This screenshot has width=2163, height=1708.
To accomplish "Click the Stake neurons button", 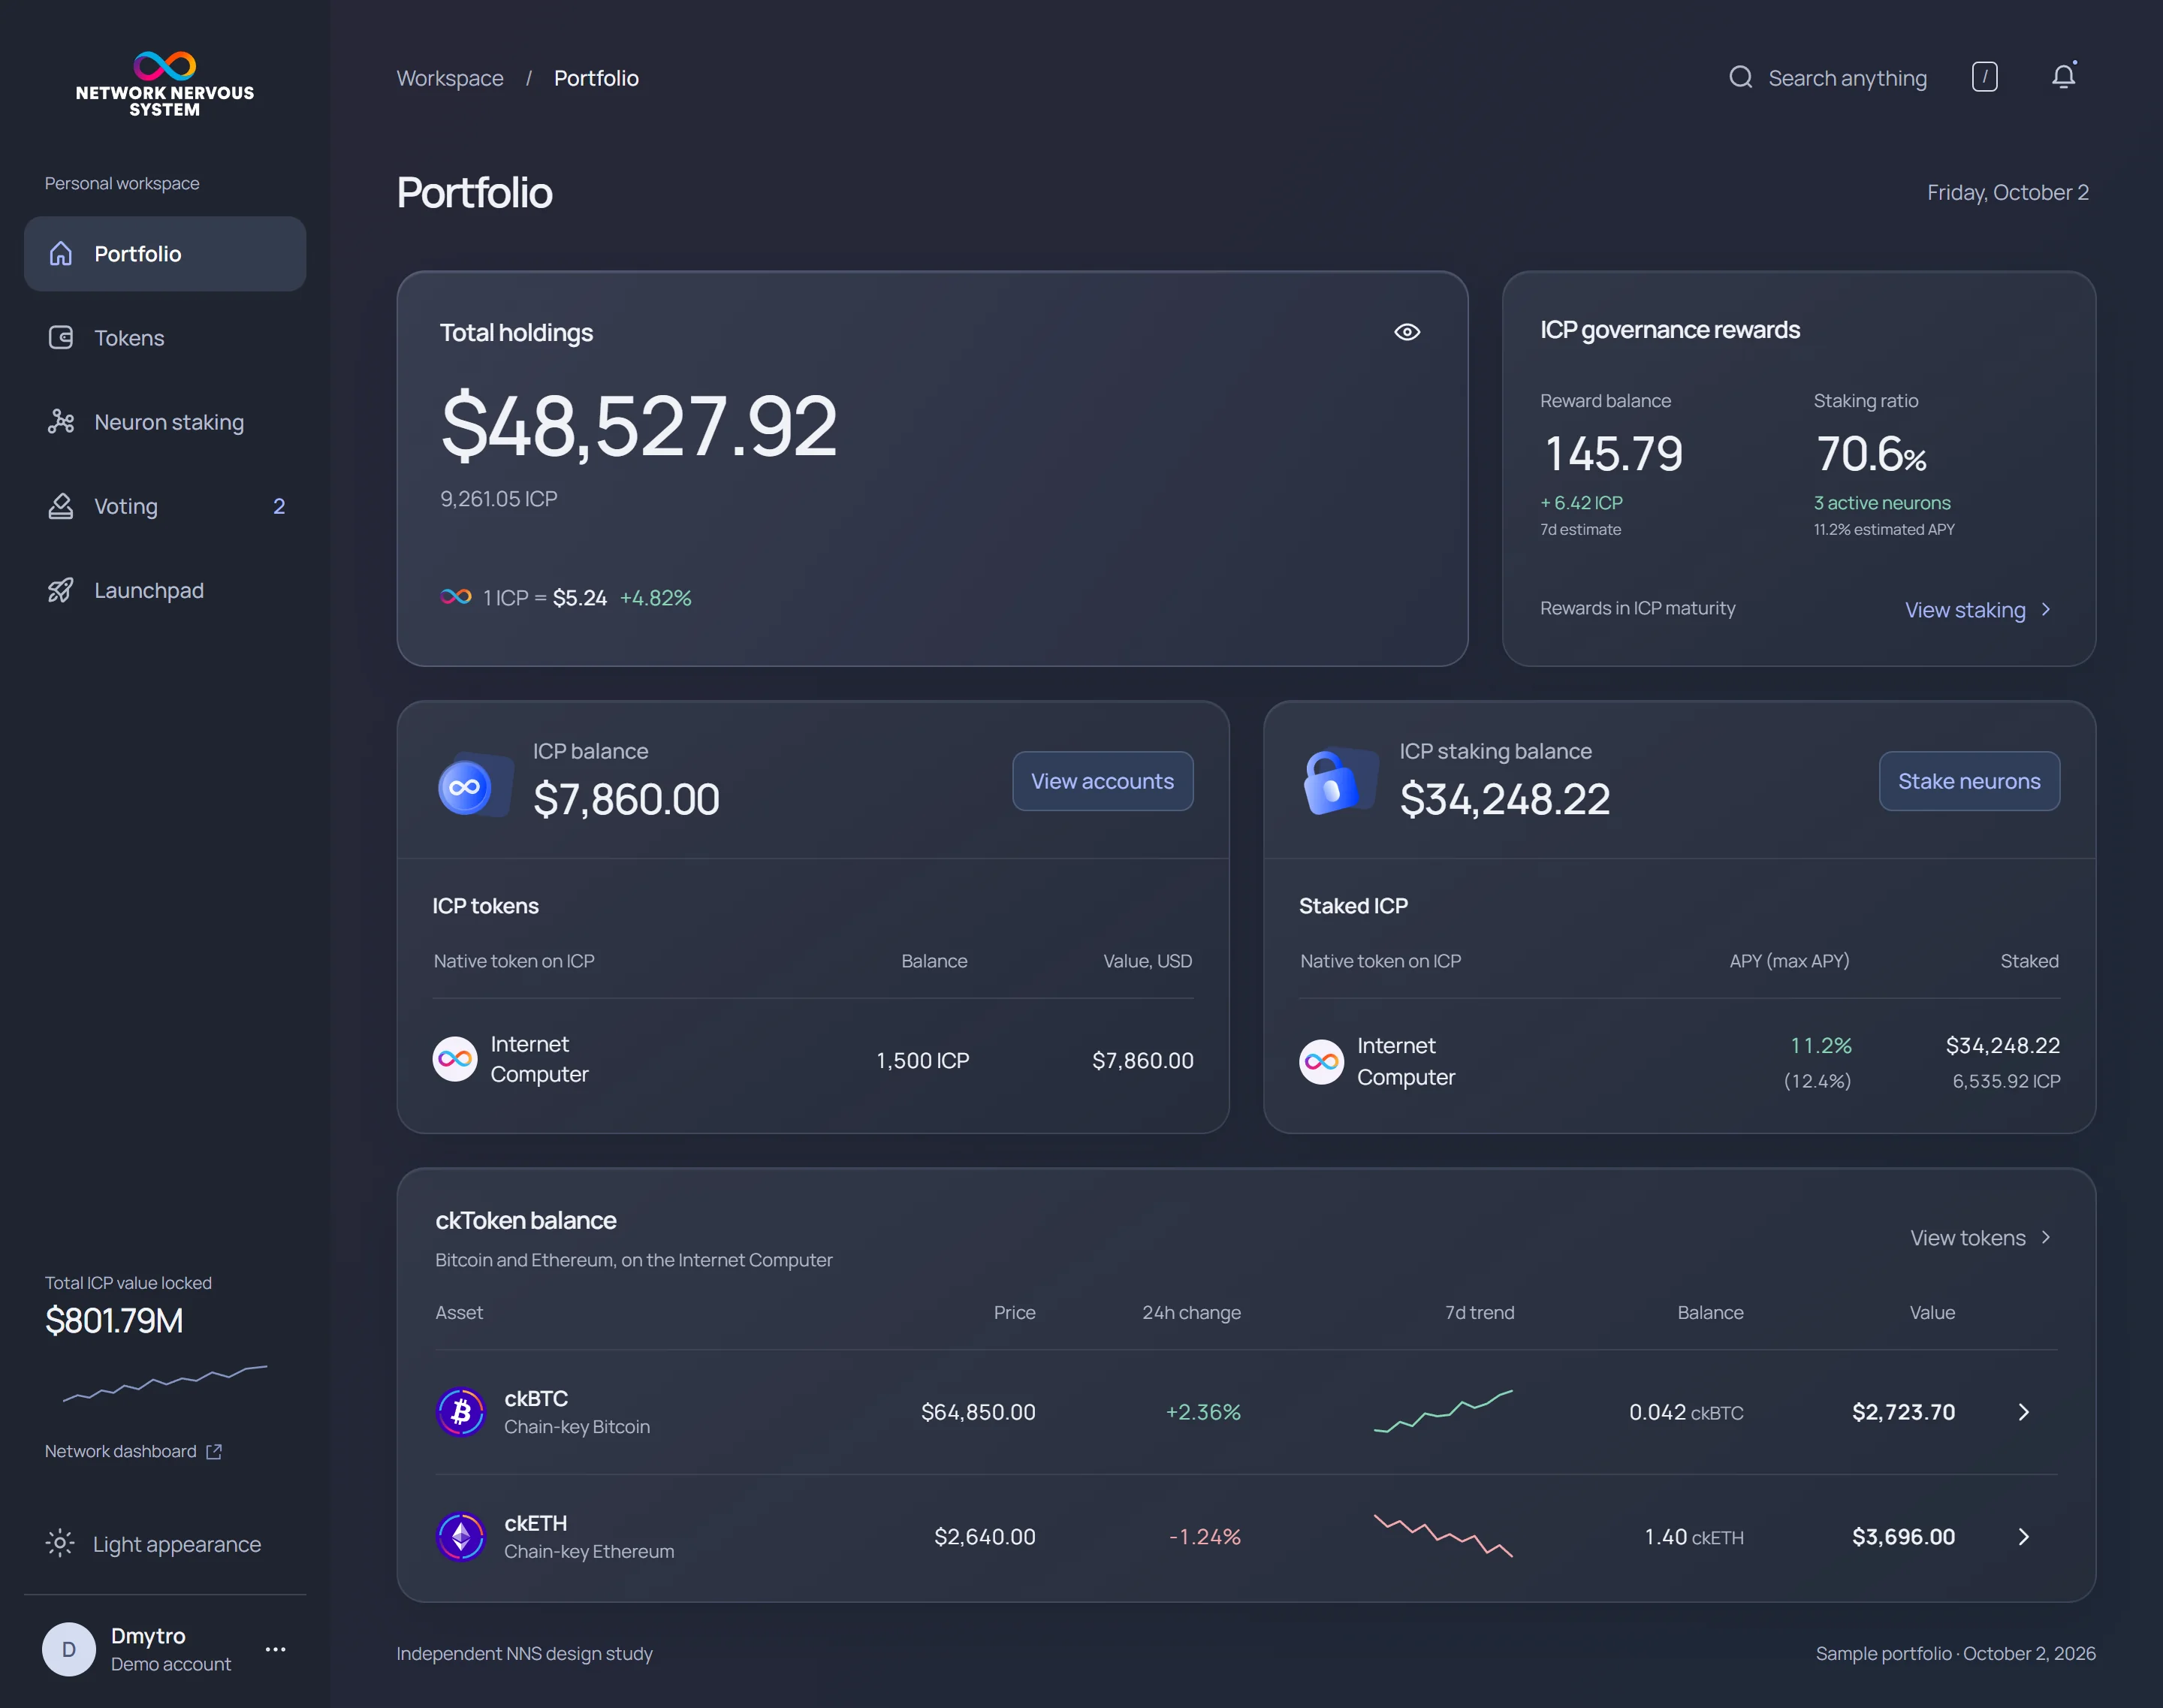I will pyautogui.click(x=1969, y=781).
